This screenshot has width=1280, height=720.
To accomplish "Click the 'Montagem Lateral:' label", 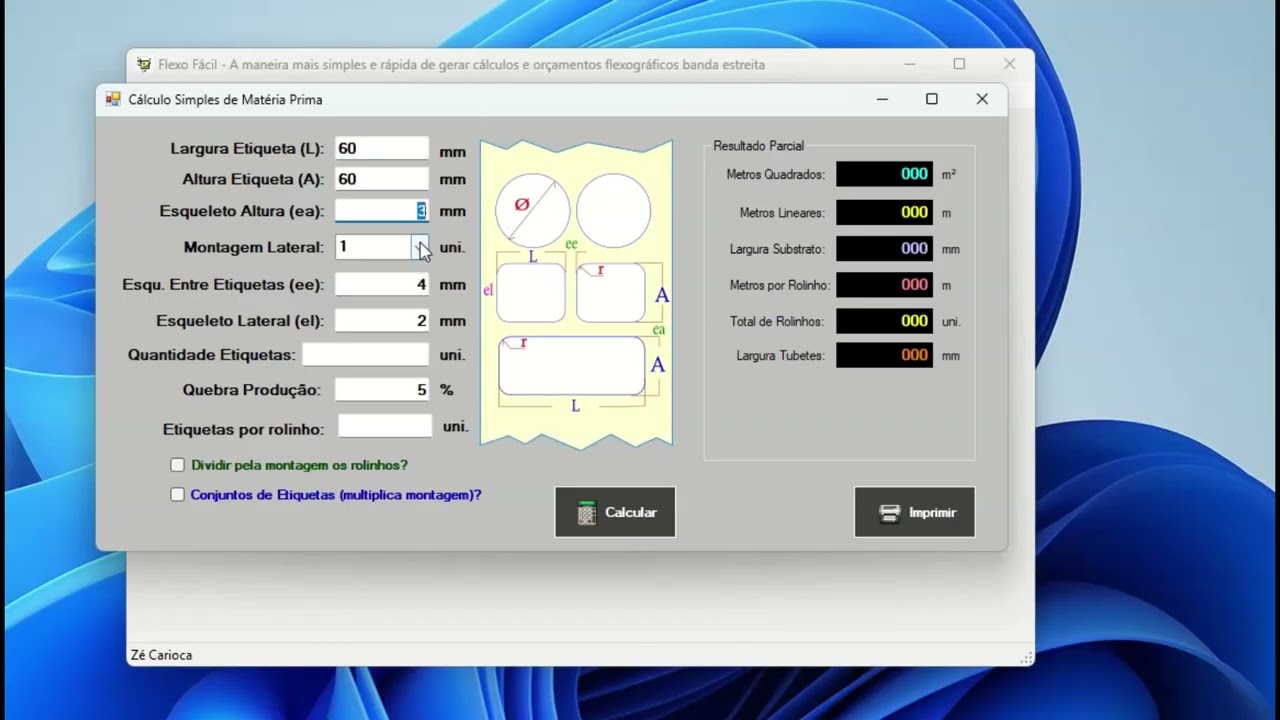I will [254, 247].
